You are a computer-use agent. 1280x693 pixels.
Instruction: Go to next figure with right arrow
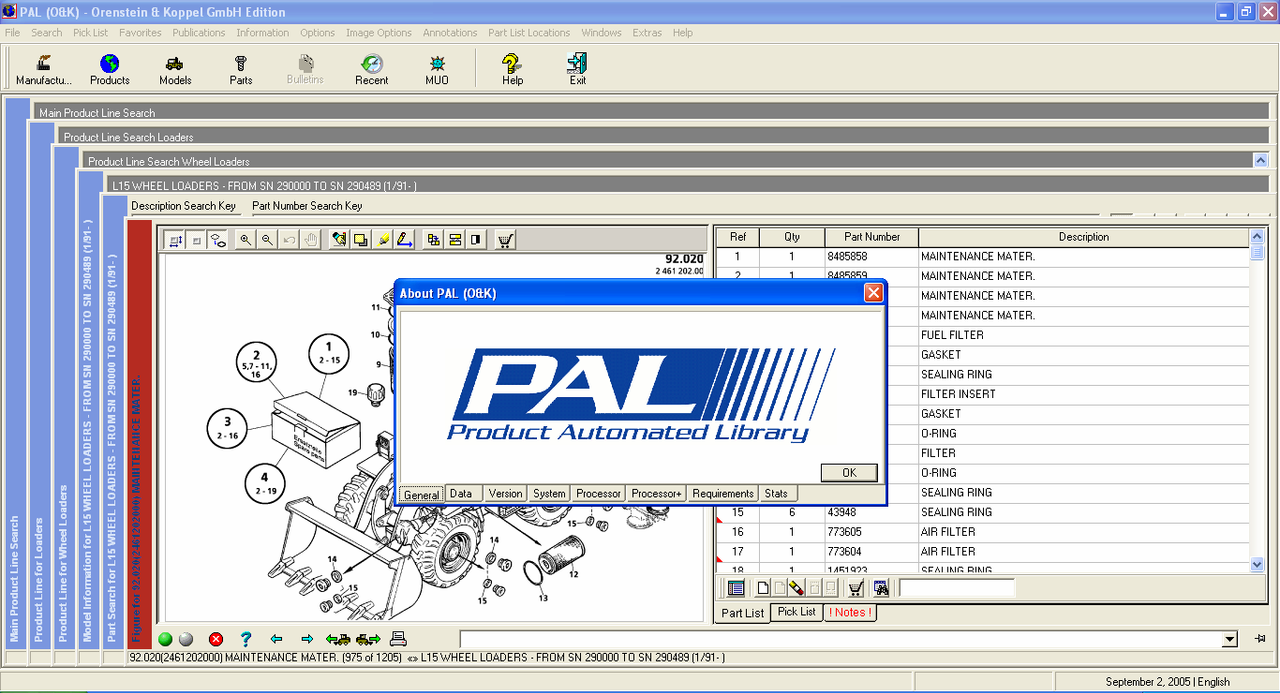(x=307, y=639)
